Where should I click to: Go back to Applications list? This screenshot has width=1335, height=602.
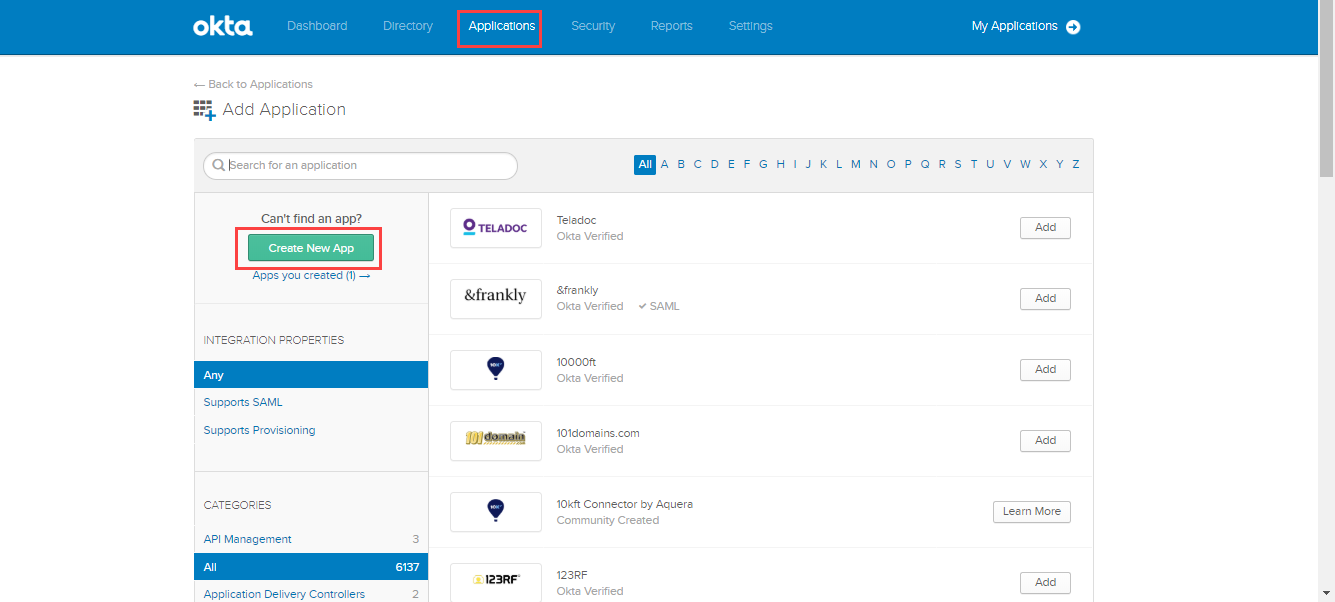point(253,84)
